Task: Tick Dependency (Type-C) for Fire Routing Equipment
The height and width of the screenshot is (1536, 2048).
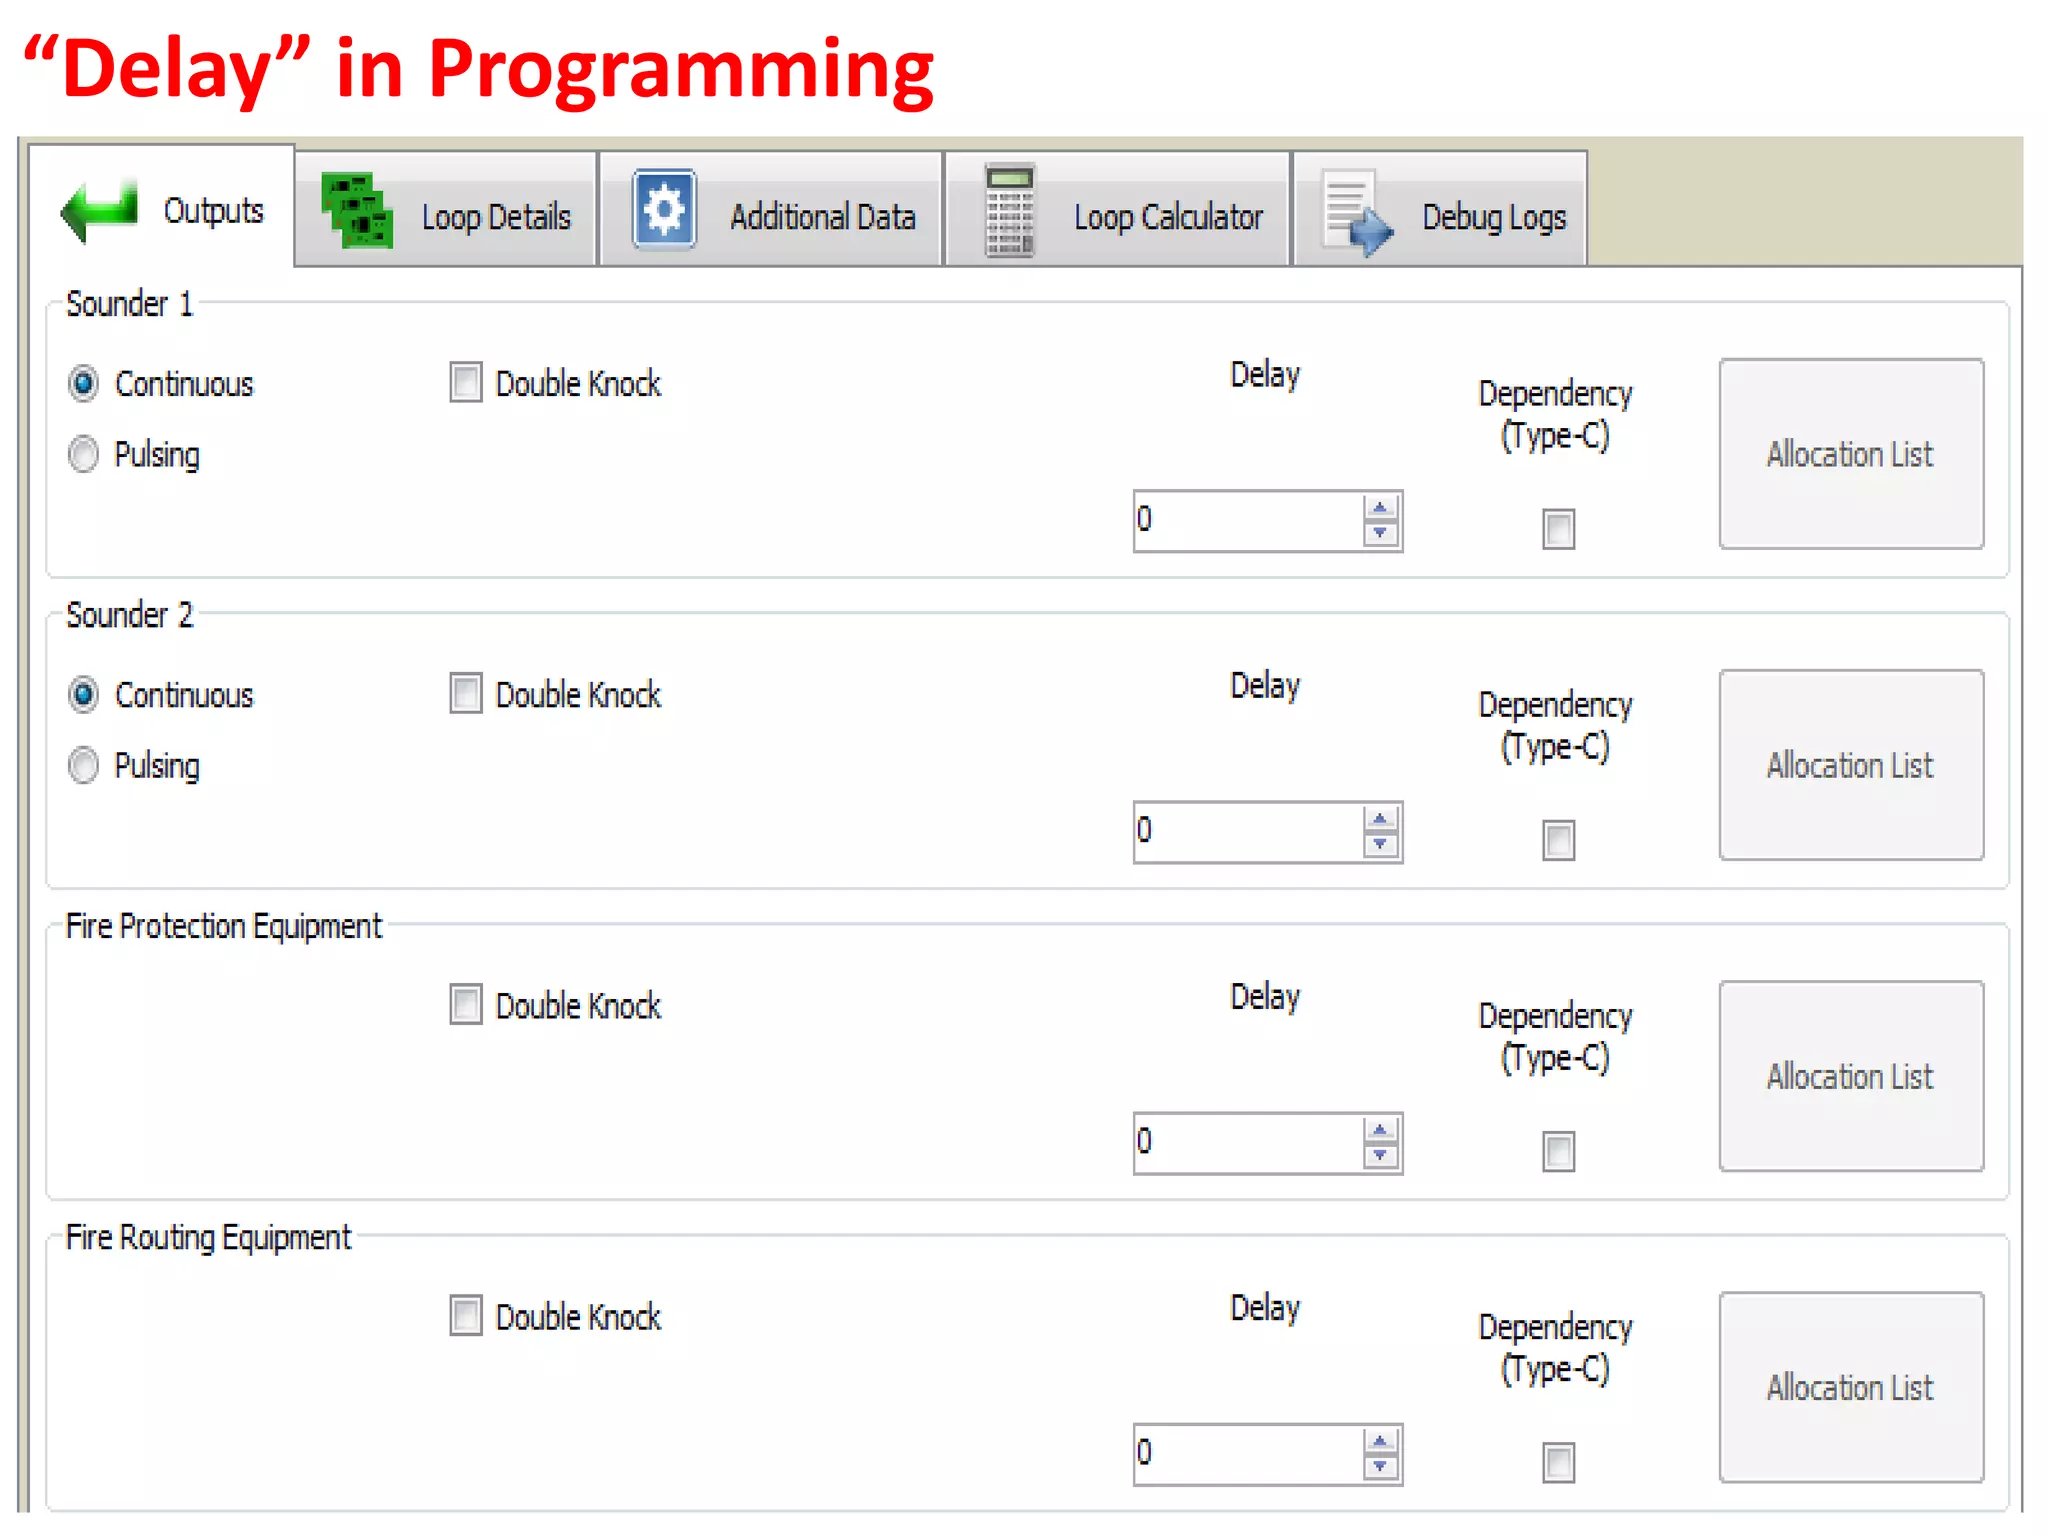Action: [x=1559, y=1462]
